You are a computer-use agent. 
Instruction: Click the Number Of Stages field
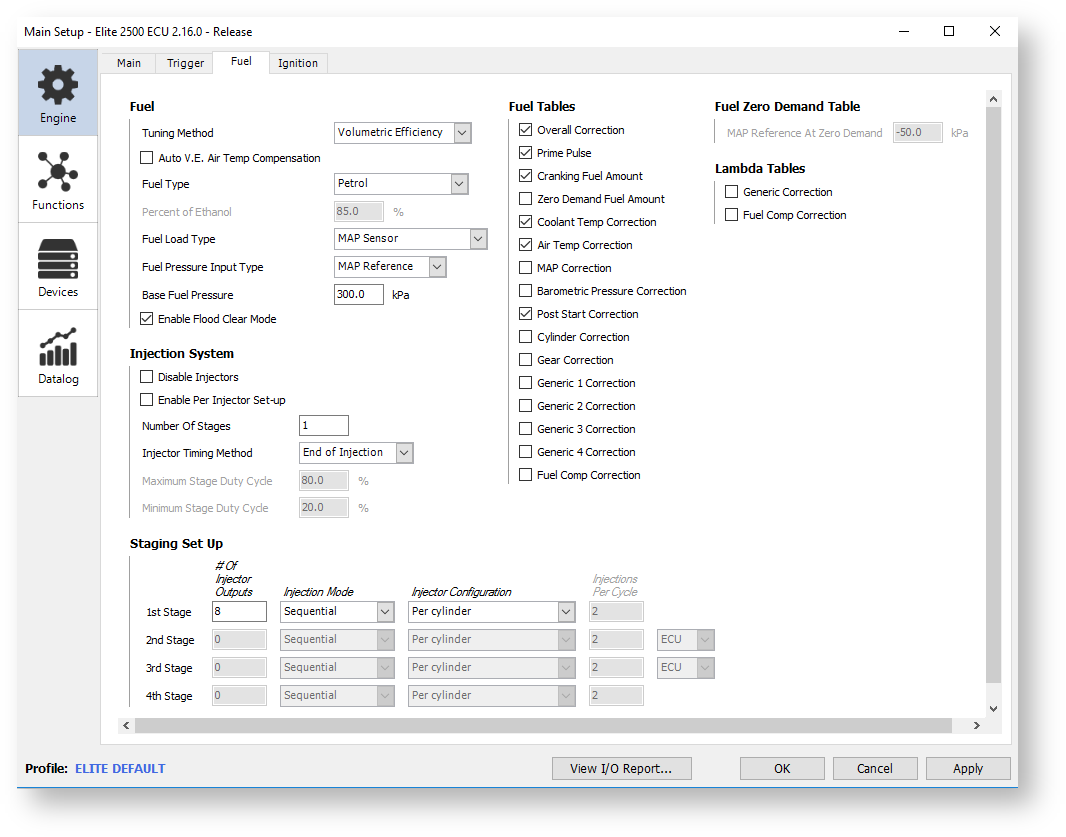click(324, 426)
